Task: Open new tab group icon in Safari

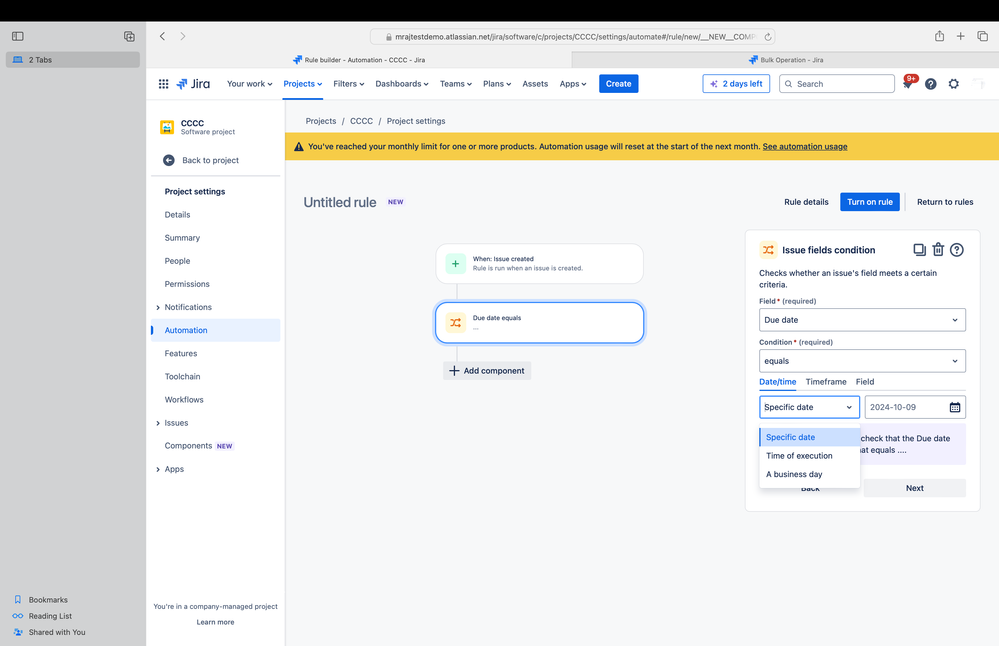Action: pyautogui.click(x=129, y=36)
